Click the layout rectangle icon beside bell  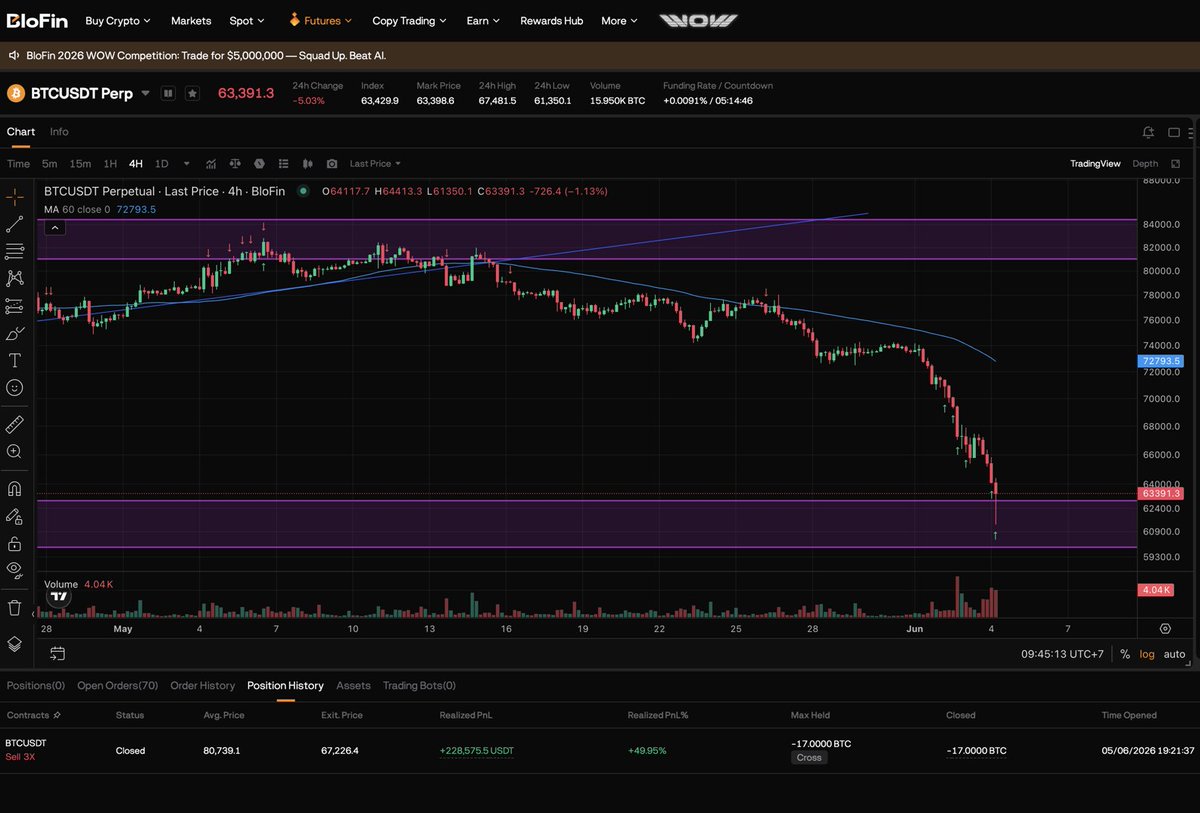(1174, 132)
